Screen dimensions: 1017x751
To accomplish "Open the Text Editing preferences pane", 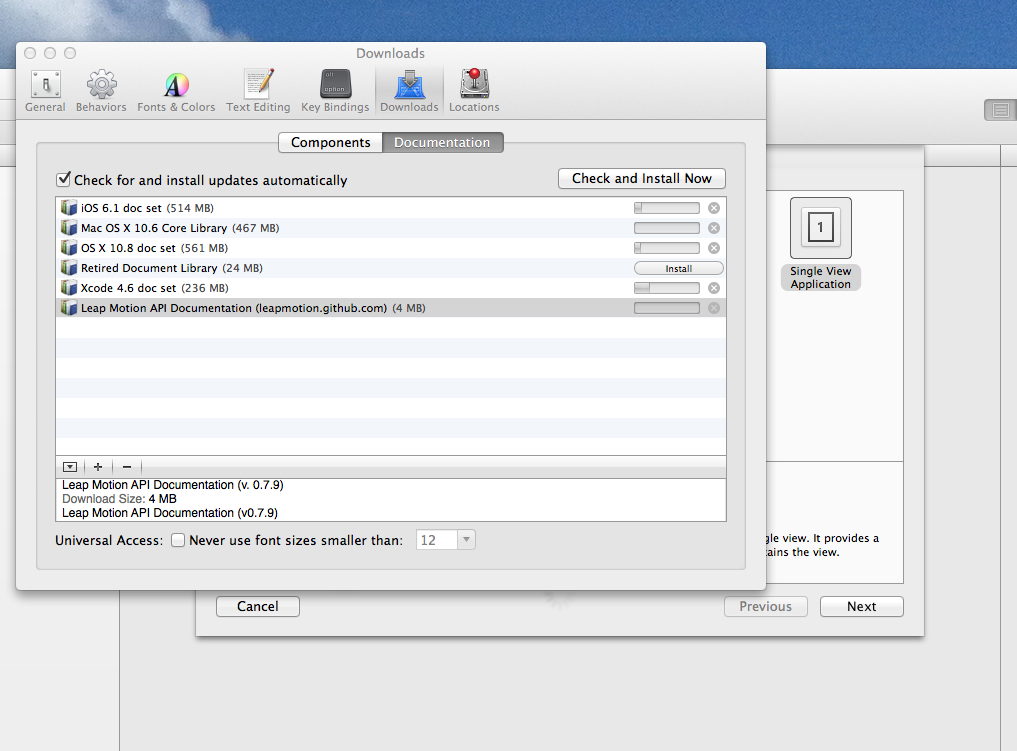I will (x=258, y=91).
